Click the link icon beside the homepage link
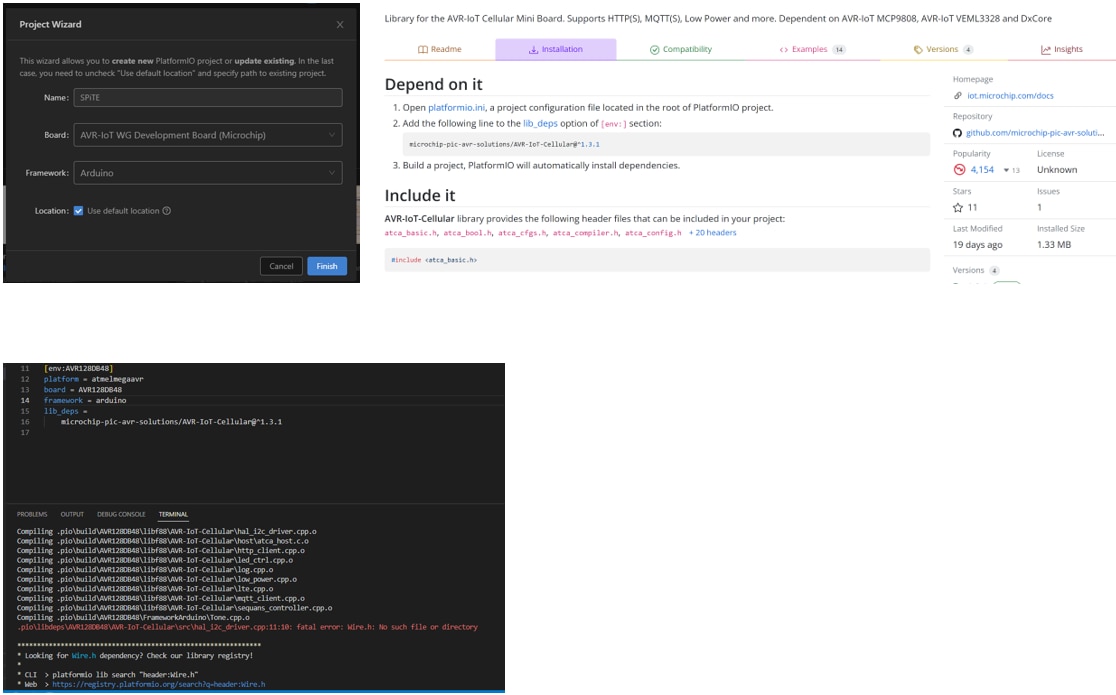This screenshot has height=695, width=1116. [x=958, y=95]
